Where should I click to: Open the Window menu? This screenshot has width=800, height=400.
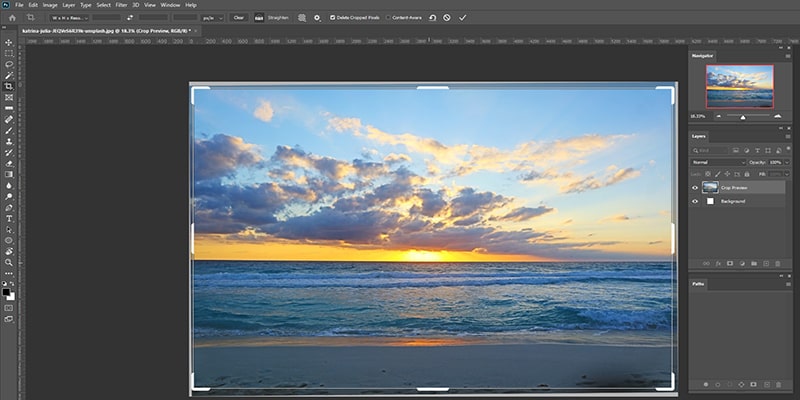tap(170, 5)
